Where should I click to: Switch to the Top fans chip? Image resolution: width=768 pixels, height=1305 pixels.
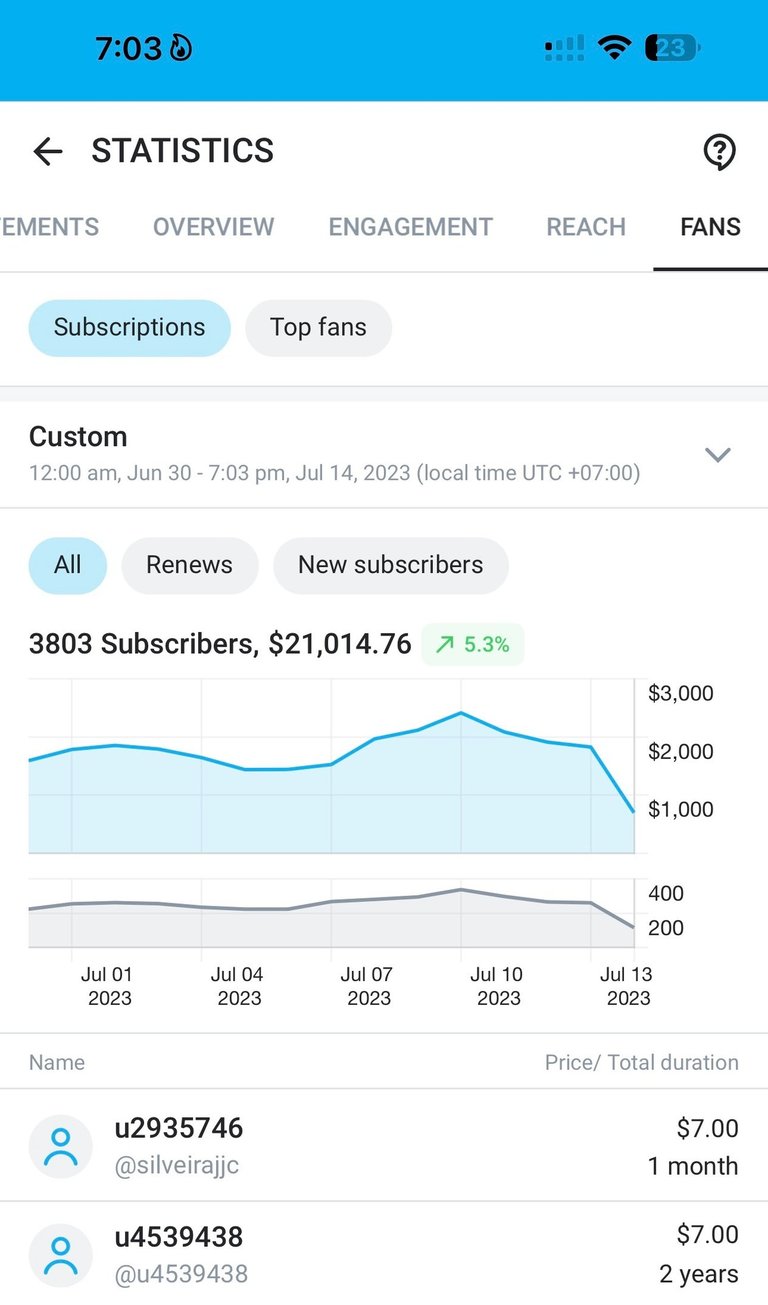(x=318, y=328)
